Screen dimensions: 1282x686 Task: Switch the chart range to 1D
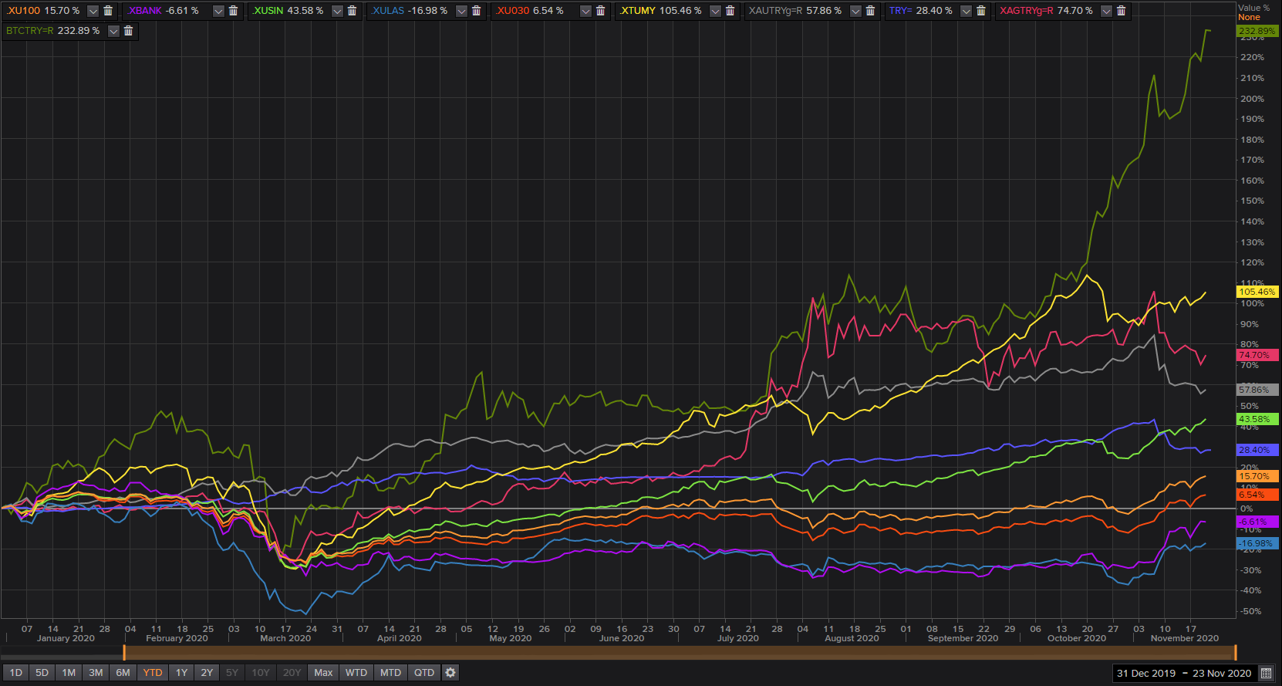(x=16, y=673)
